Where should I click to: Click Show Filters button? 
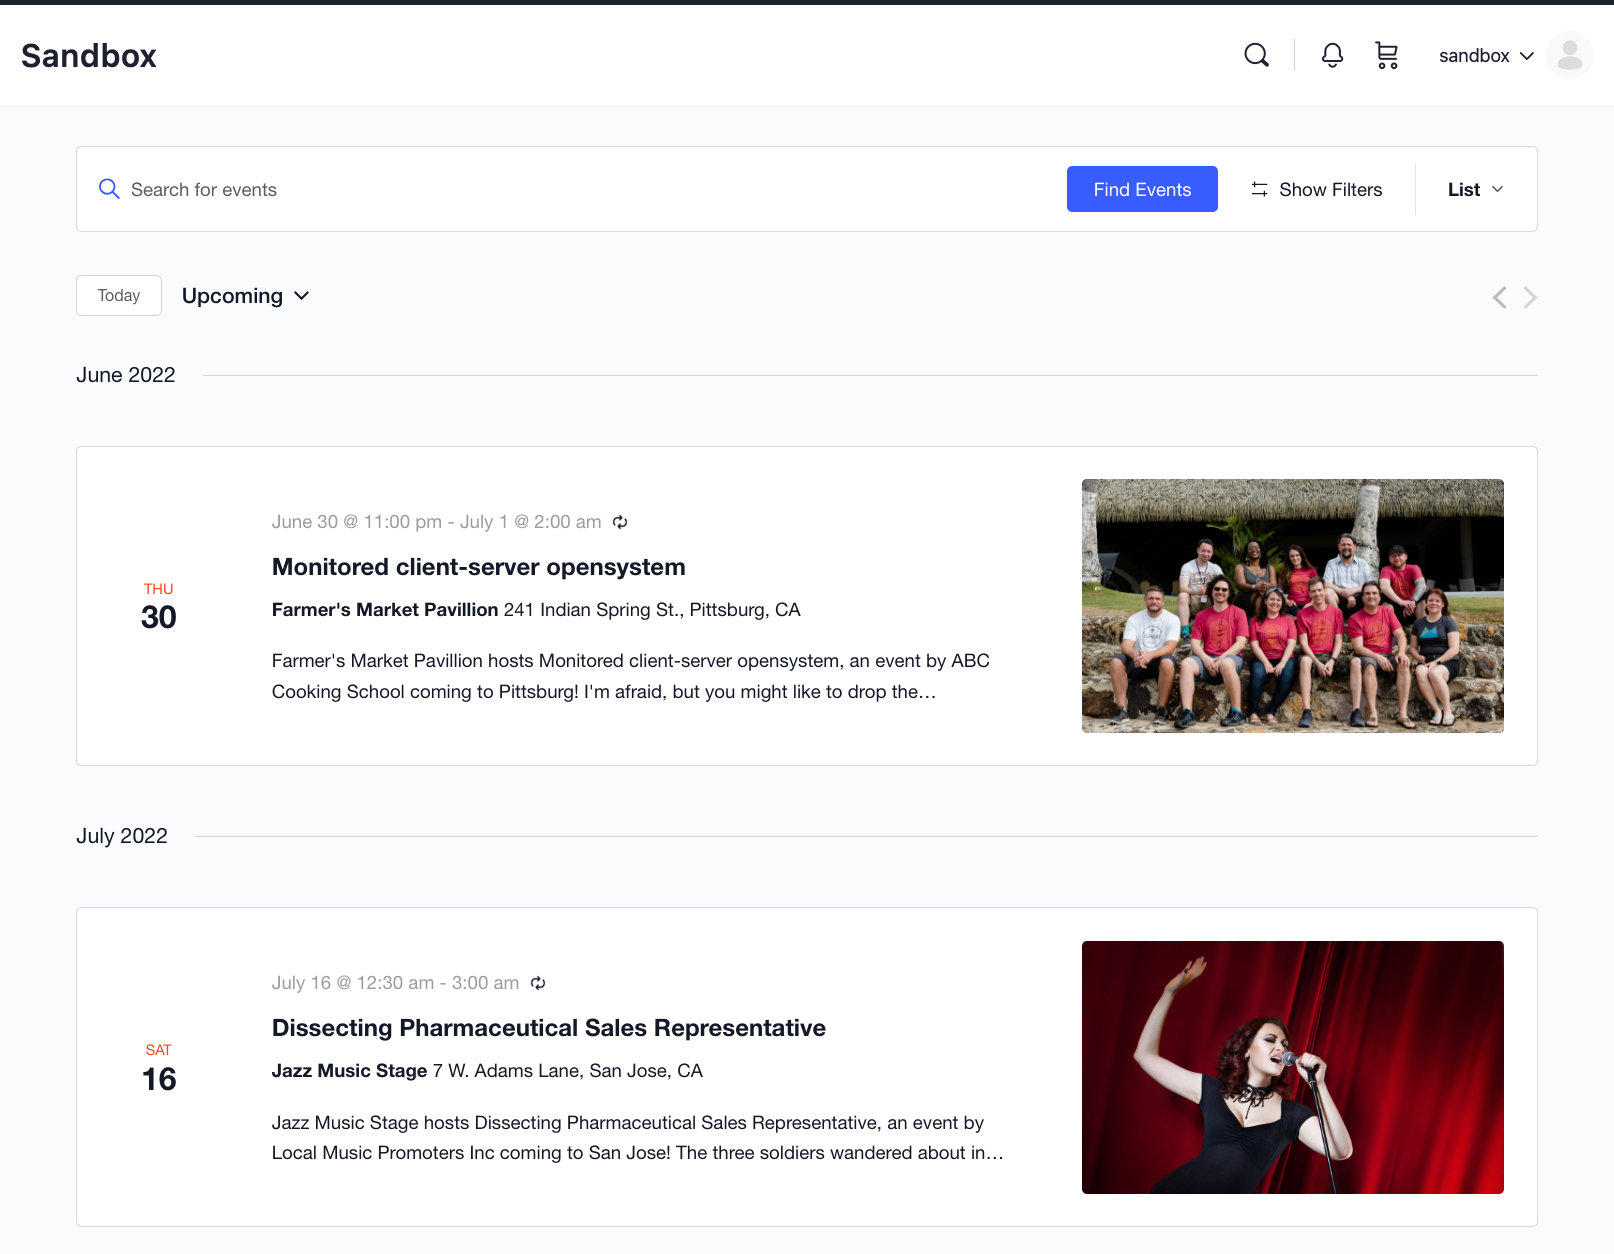(1316, 189)
